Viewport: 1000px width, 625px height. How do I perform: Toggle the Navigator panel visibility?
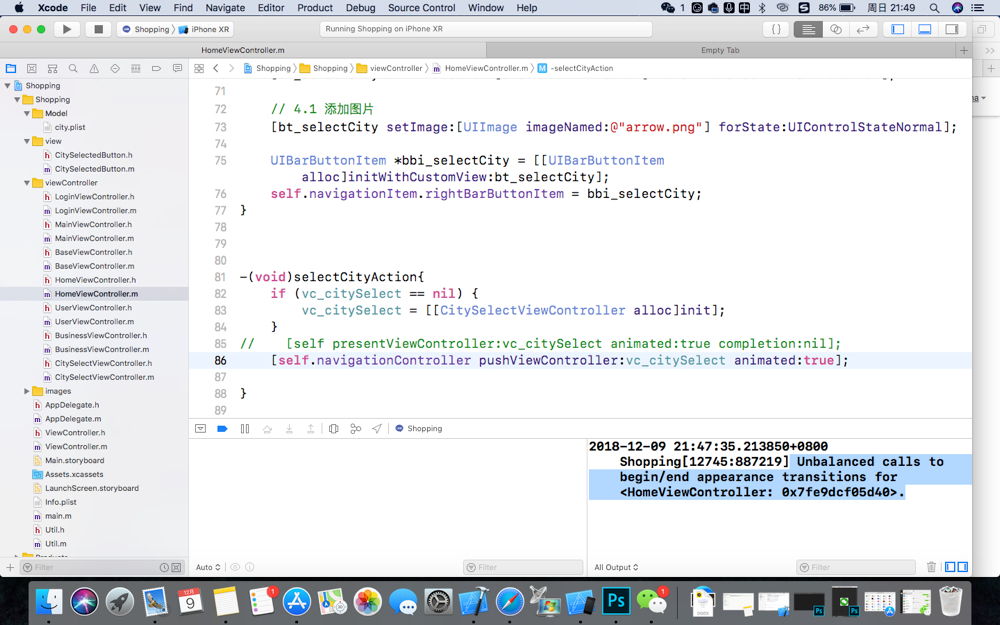897,29
